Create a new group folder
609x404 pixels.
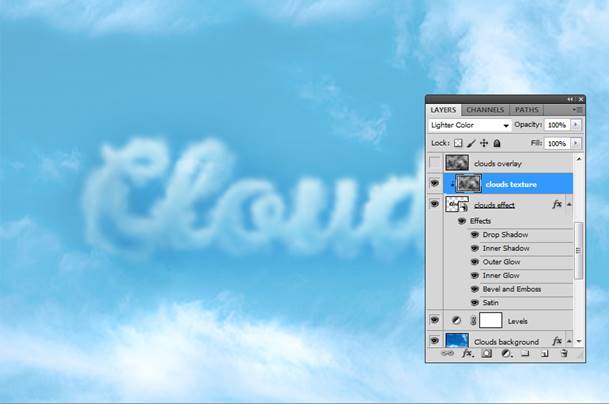pos(525,354)
